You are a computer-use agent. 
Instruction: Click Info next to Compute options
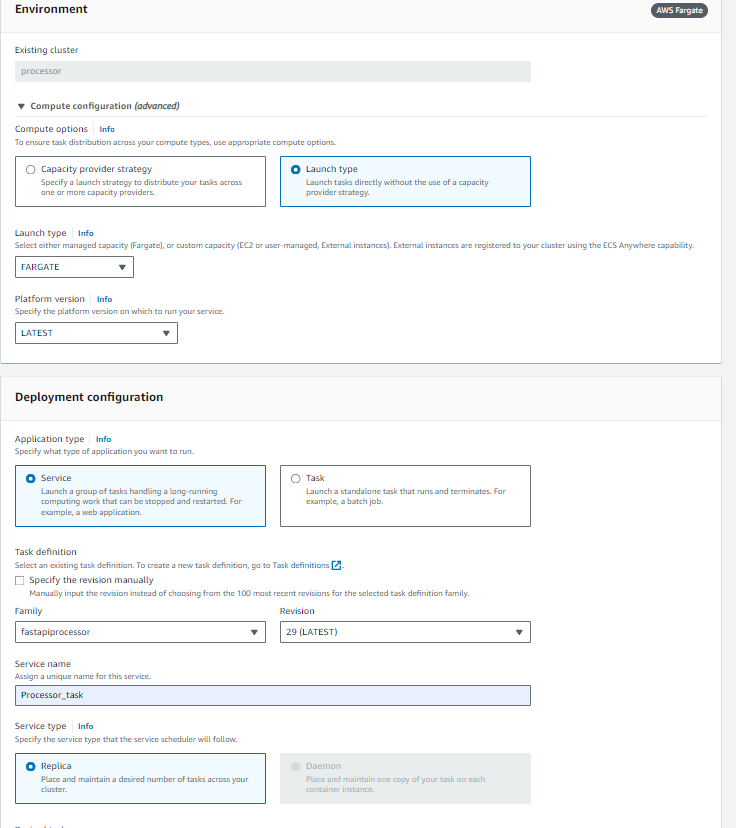click(x=106, y=128)
